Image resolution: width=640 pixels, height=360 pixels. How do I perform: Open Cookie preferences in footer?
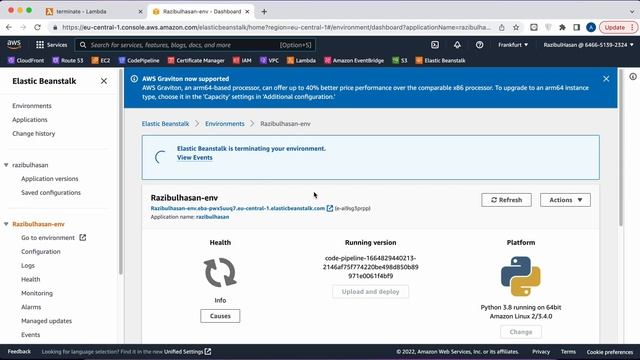pyautogui.click(x=610, y=352)
